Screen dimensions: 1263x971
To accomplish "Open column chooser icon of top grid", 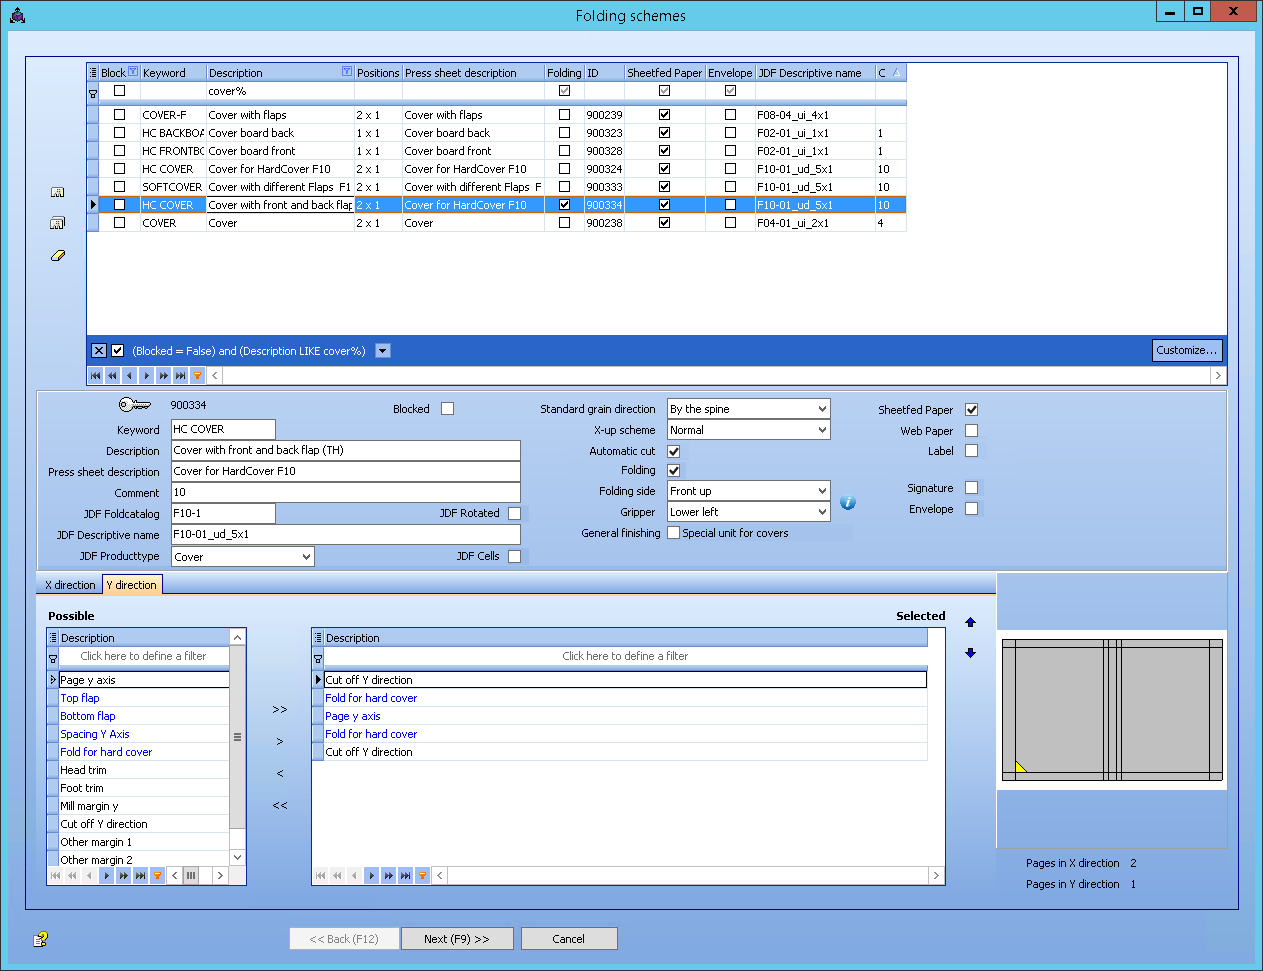I will click(x=93, y=73).
